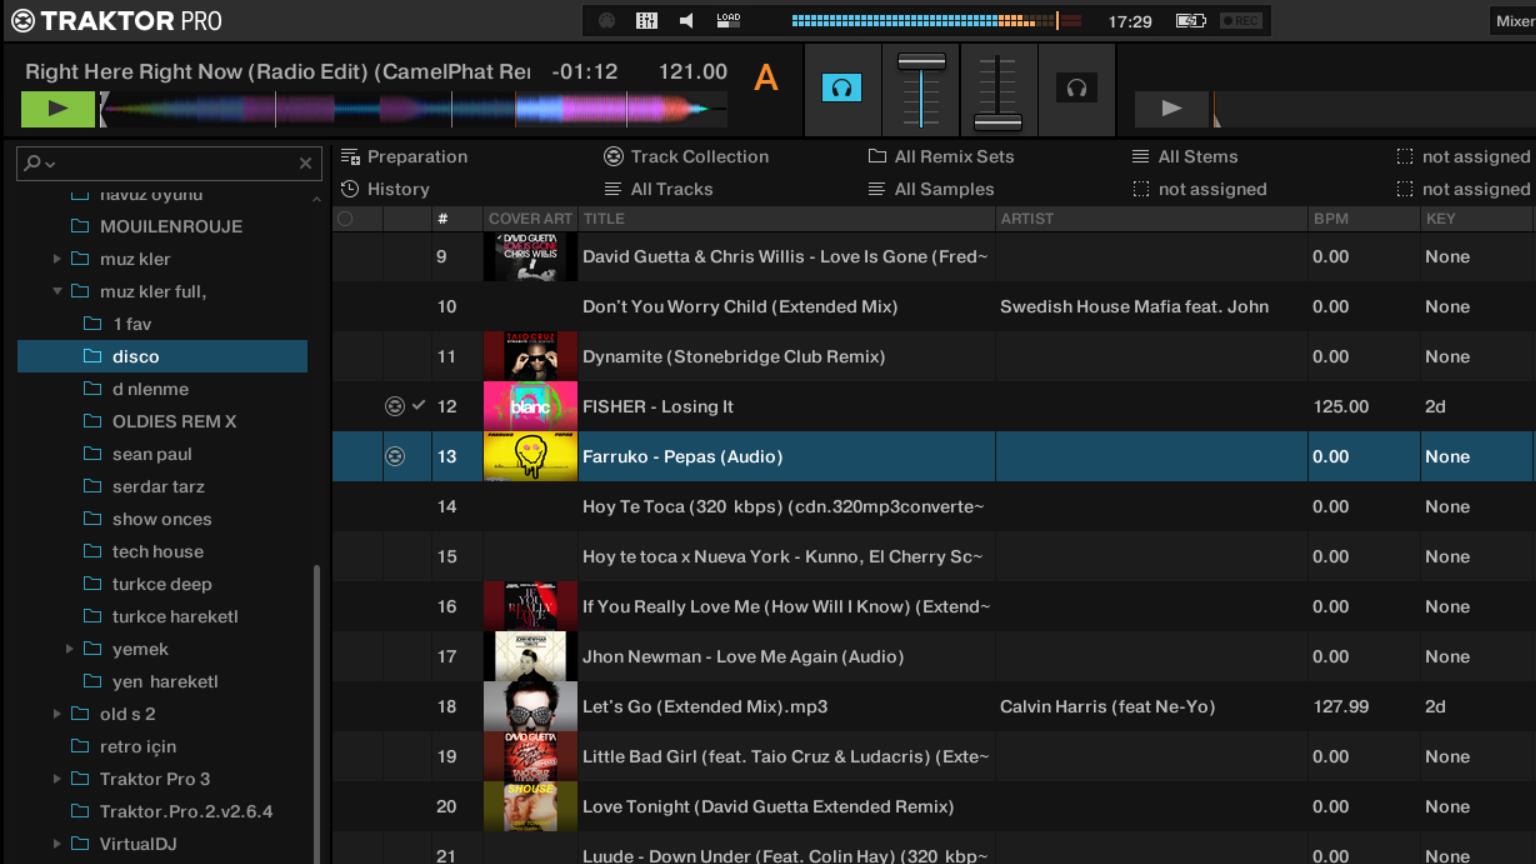
Task: Click the left channel volume fader handle
Action: (x=921, y=62)
